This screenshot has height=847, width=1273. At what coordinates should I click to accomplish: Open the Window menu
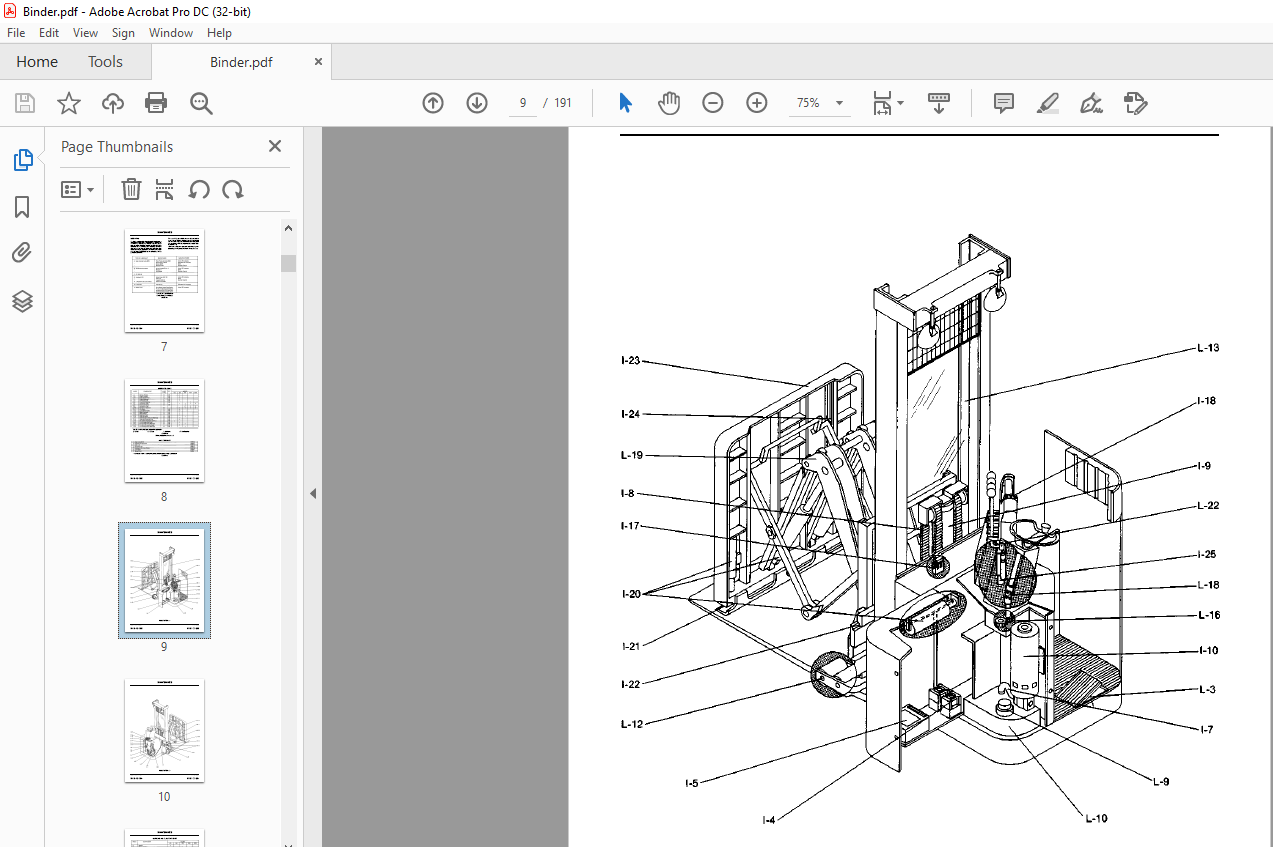(171, 33)
